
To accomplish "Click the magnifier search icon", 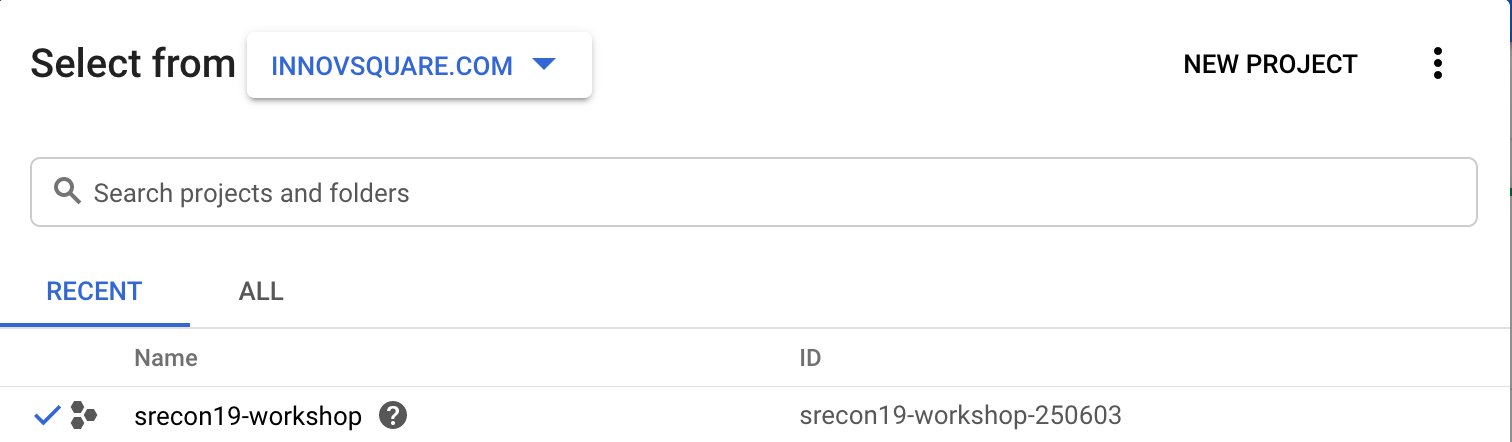I will click(67, 191).
